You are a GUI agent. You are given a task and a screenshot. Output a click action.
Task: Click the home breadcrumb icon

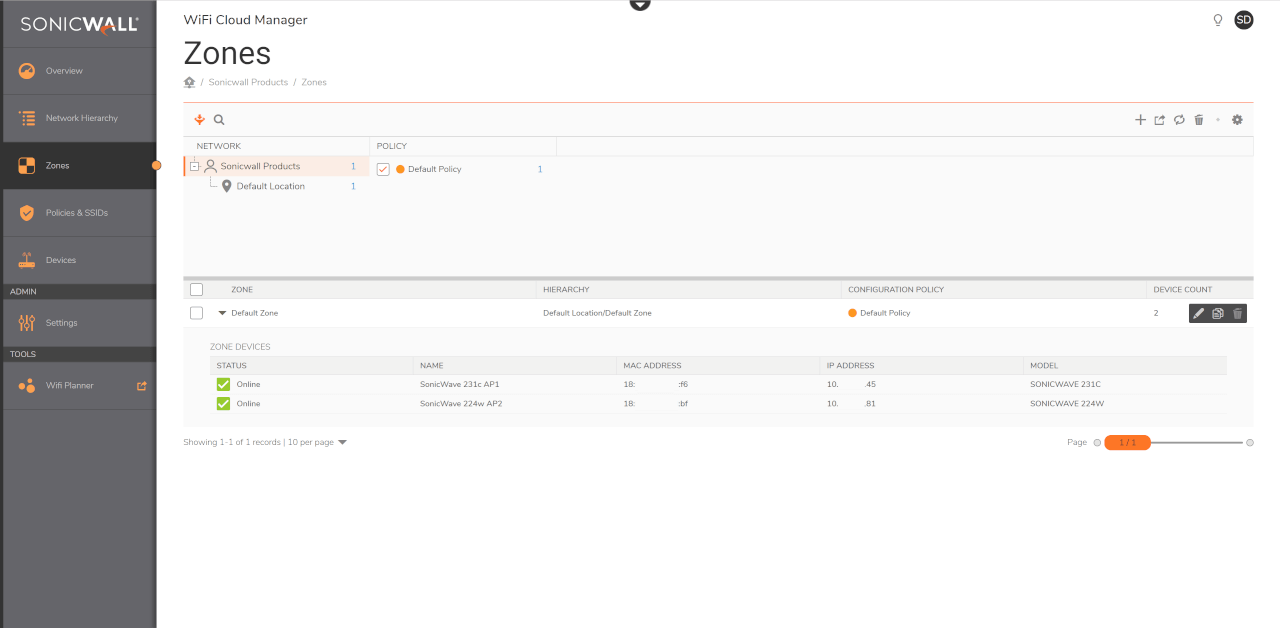pos(189,82)
